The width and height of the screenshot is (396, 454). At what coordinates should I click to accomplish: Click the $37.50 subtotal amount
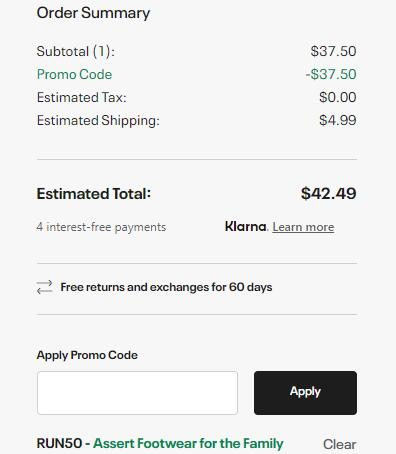pyautogui.click(x=333, y=51)
